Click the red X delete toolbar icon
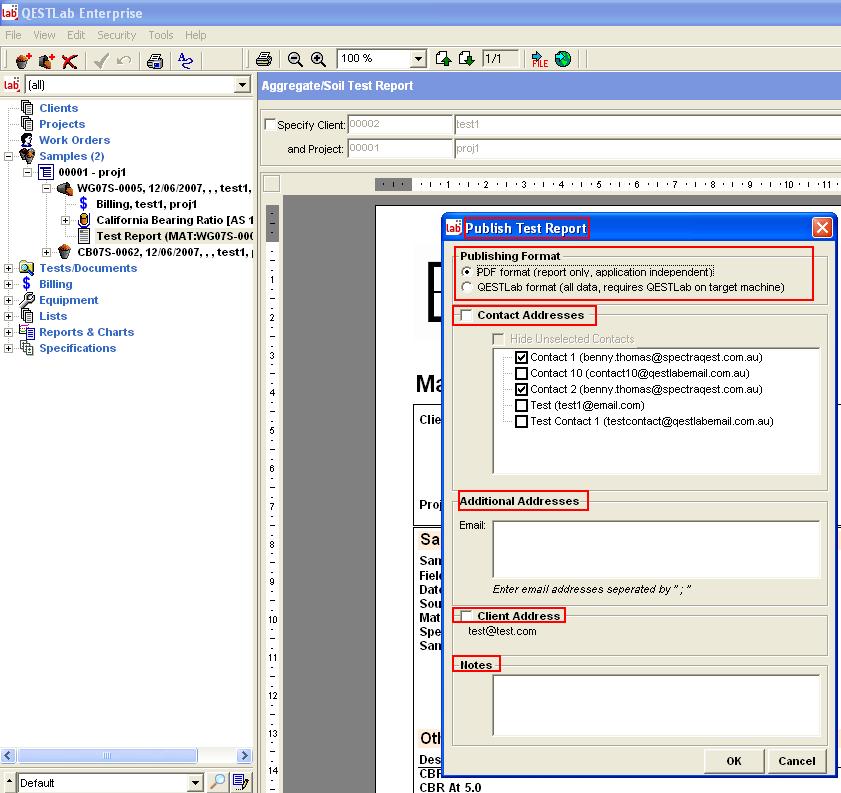Image resolution: width=841 pixels, height=793 pixels. click(70, 61)
